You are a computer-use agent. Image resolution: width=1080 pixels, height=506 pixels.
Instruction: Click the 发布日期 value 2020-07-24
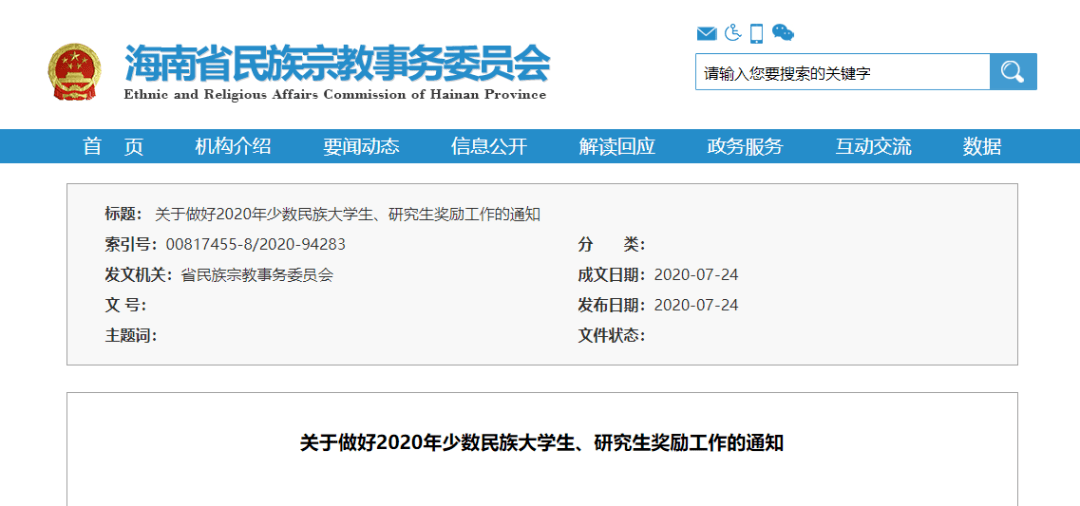click(696, 305)
